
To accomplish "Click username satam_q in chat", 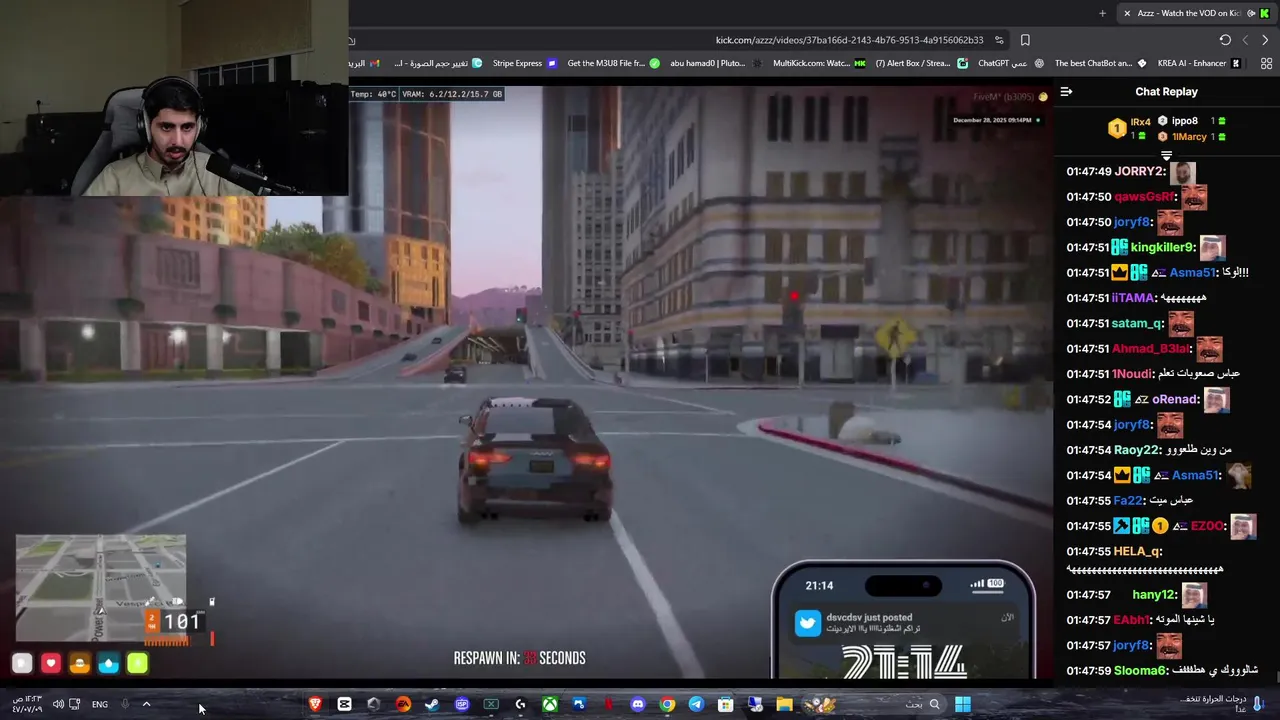I will click(1137, 323).
